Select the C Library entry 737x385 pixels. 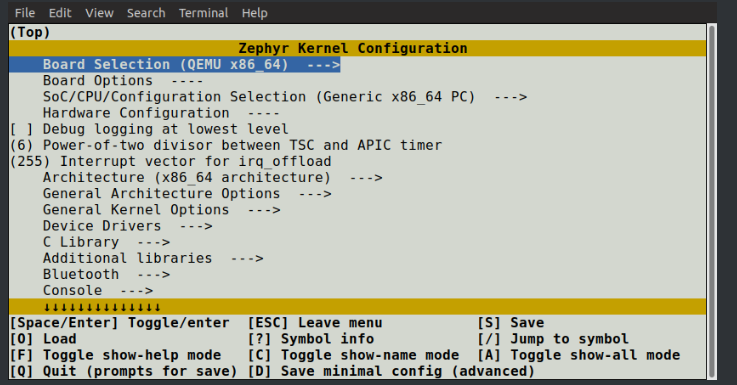pyautogui.click(x=106, y=242)
